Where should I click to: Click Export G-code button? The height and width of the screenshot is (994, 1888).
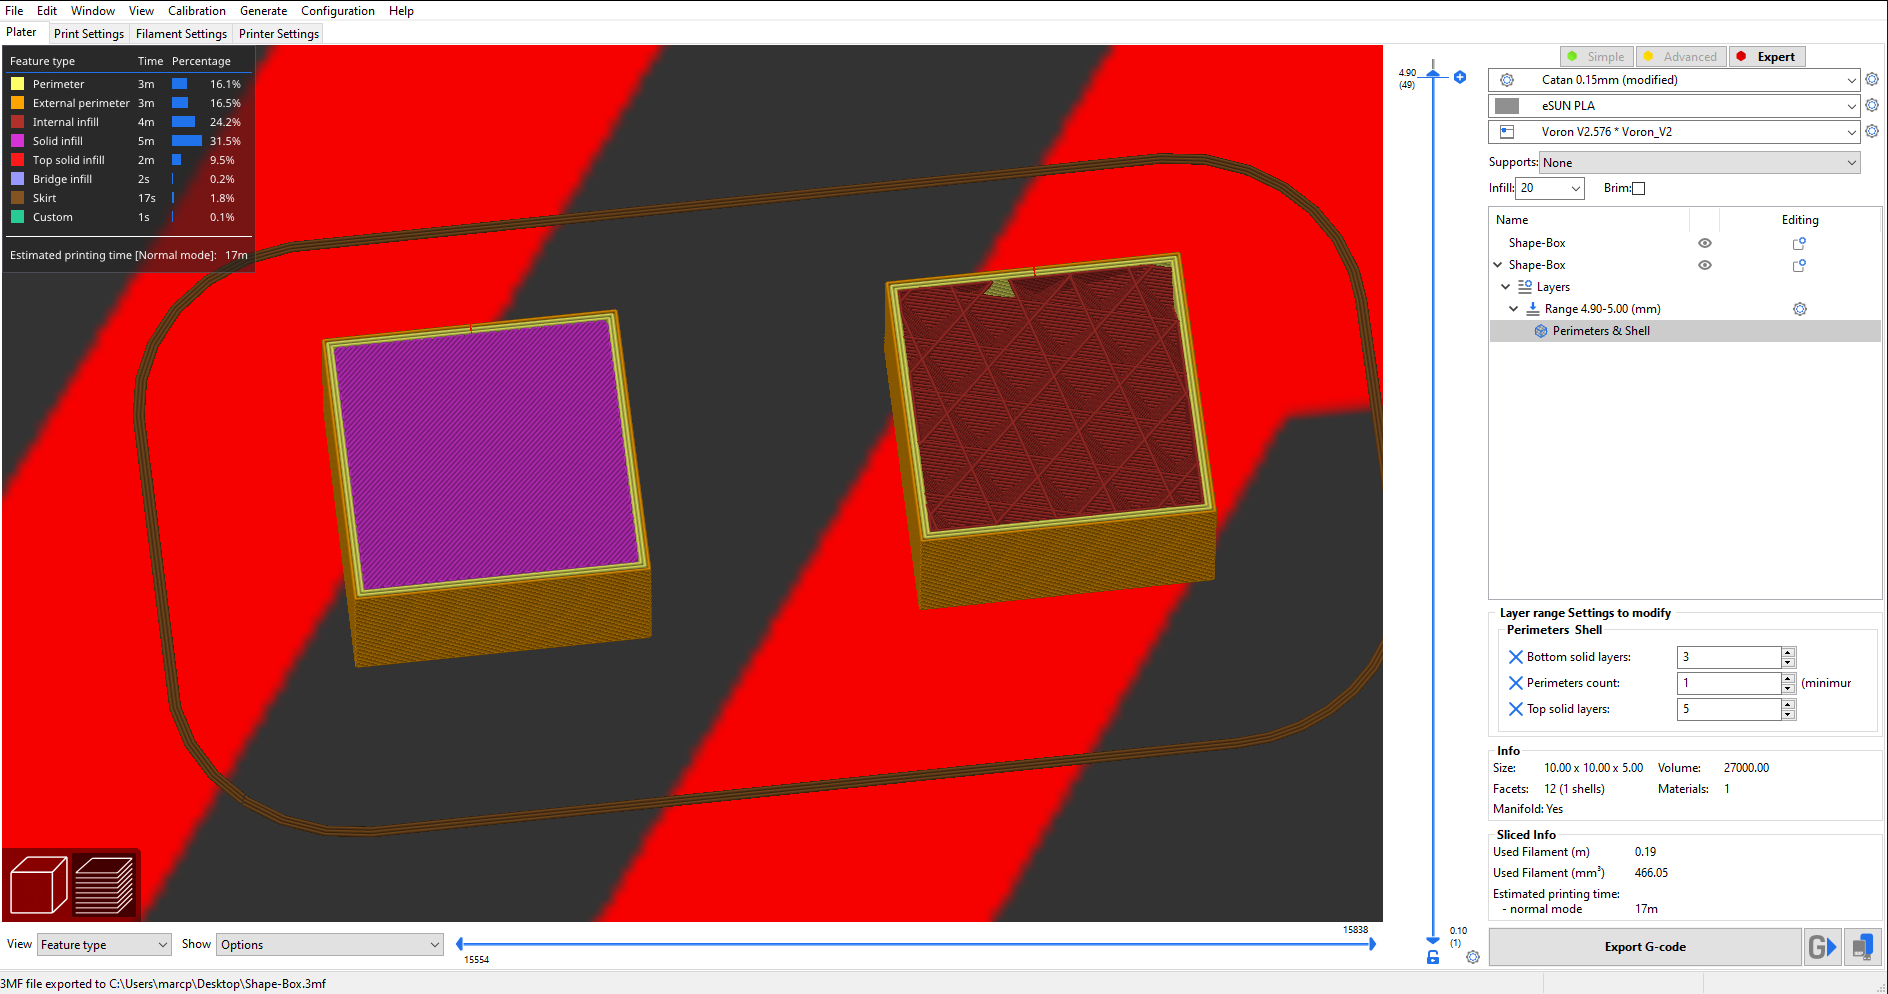pos(1645,947)
